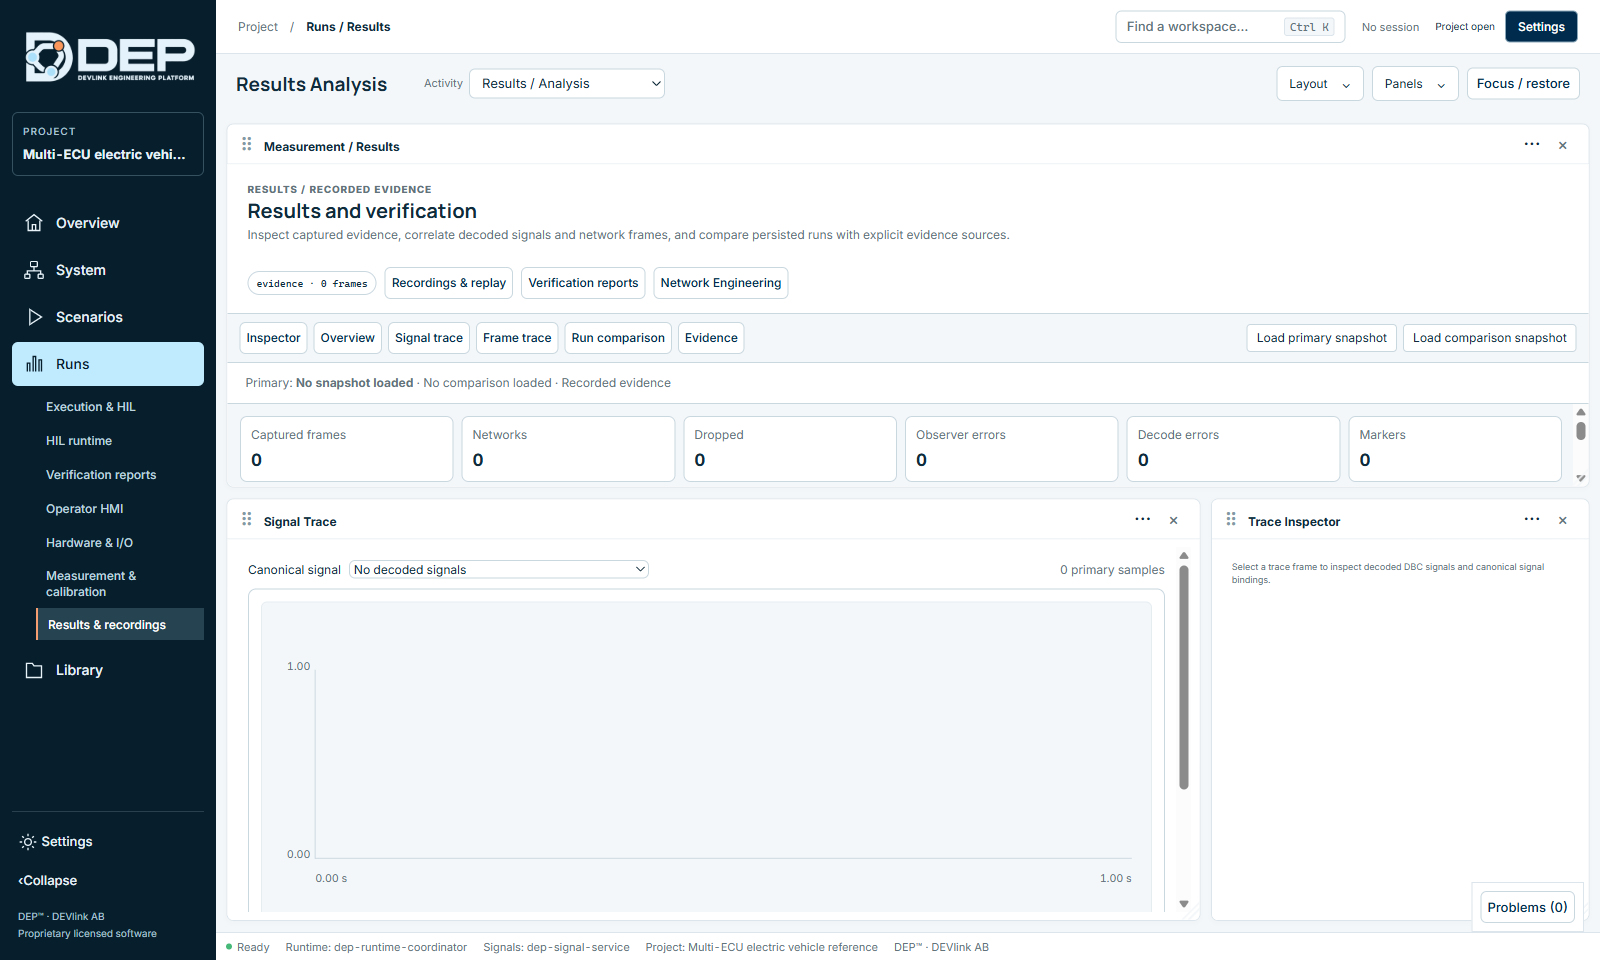Image resolution: width=1600 pixels, height=960 pixels.
Task: Switch to the Run comparison tab
Action: pos(618,338)
